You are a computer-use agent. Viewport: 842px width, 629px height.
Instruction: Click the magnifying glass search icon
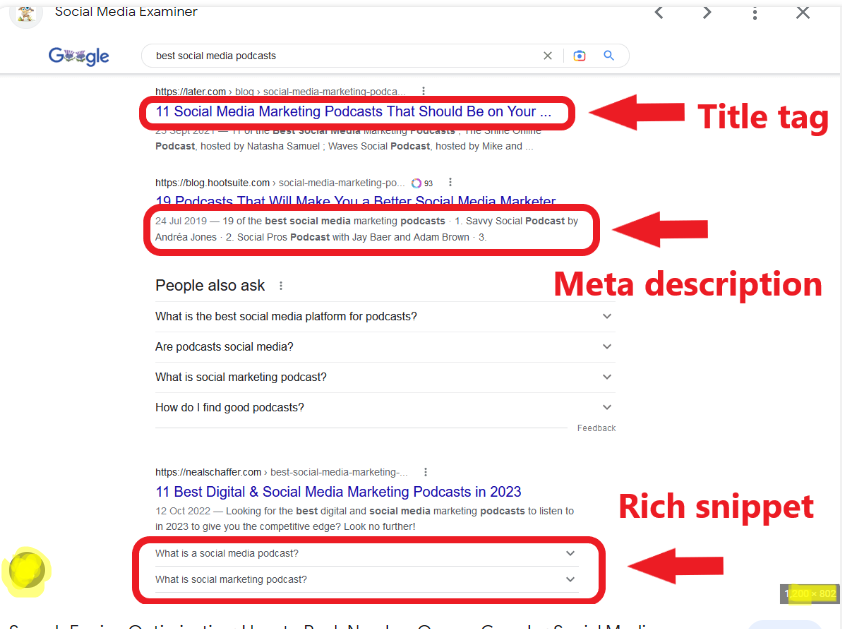tap(609, 56)
